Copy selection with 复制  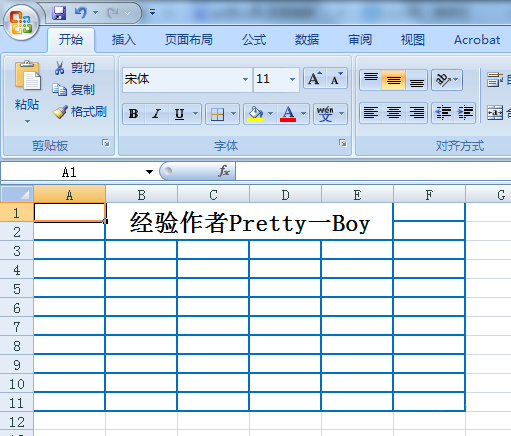point(73,90)
